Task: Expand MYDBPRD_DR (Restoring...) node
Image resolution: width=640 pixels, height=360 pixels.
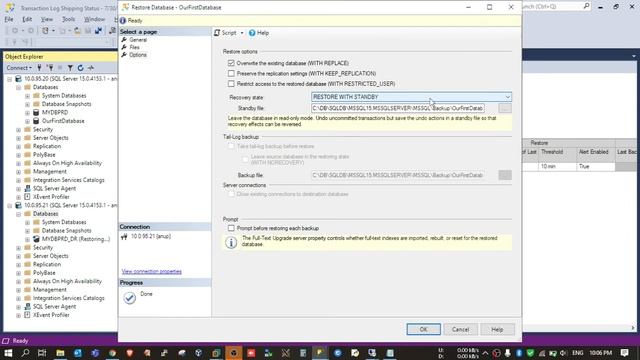Action: point(27,239)
